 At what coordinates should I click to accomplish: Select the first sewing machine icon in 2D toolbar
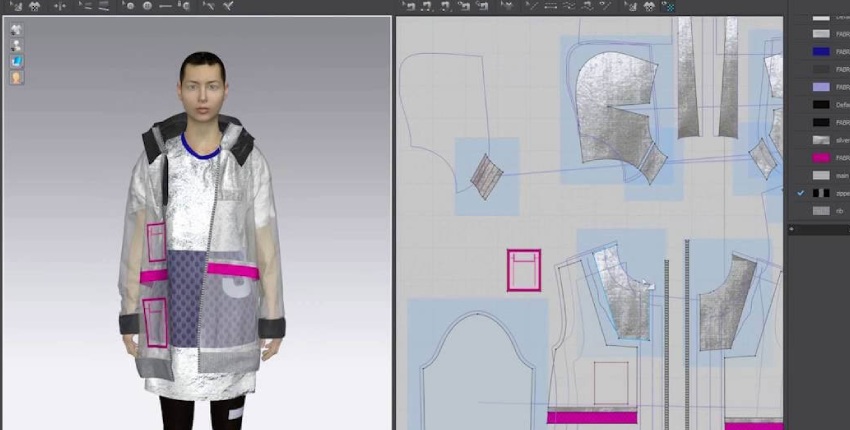pos(409,6)
